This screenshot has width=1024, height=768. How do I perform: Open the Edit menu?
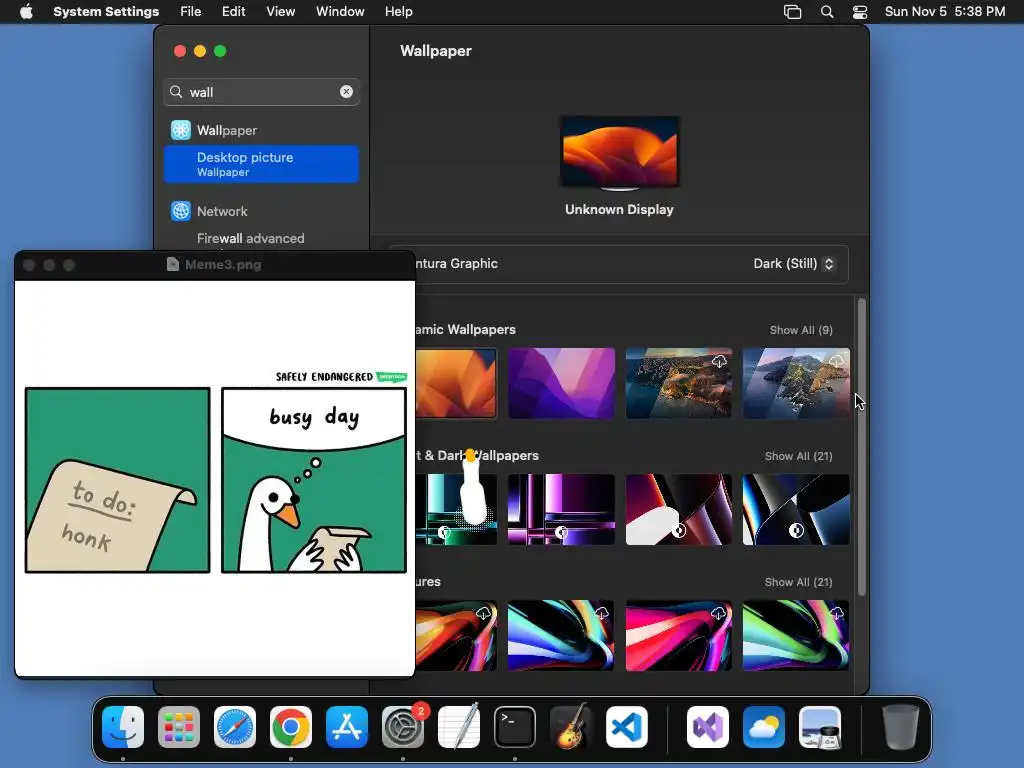233,12
